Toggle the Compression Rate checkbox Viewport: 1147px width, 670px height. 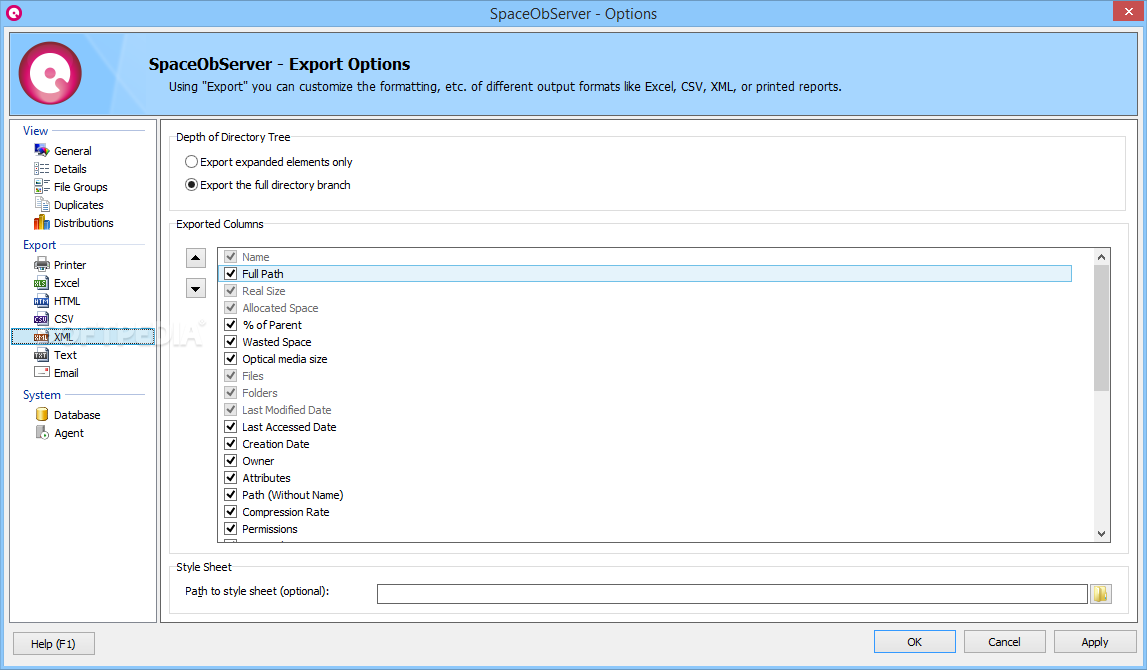230,511
